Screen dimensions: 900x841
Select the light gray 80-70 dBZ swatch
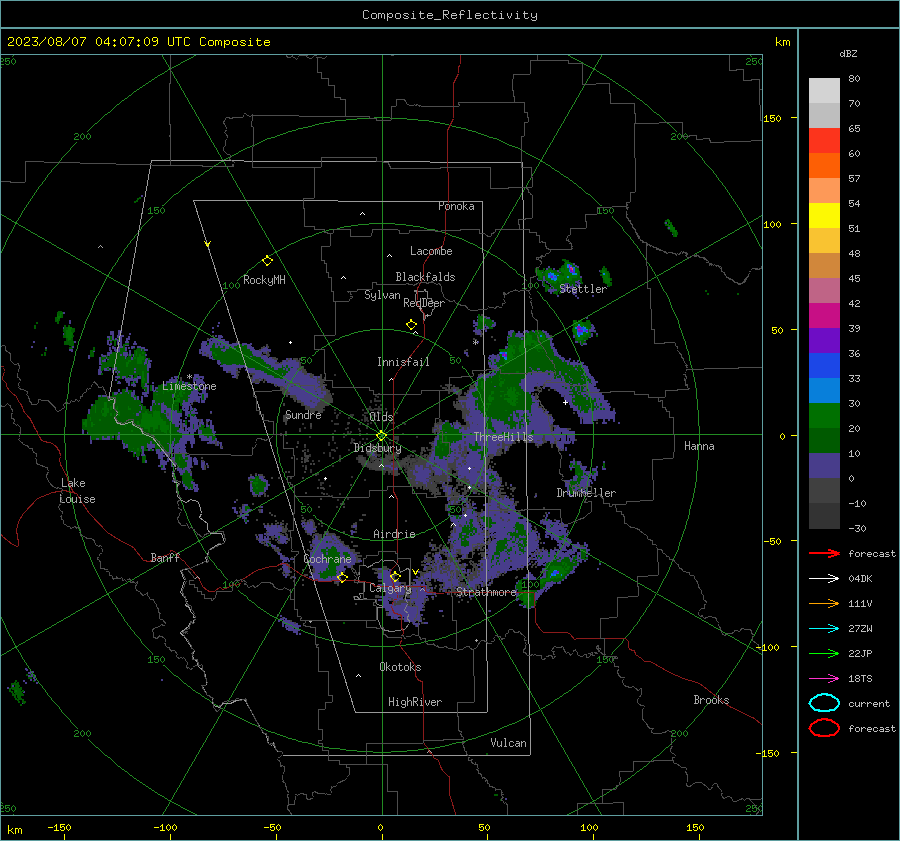(x=824, y=90)
